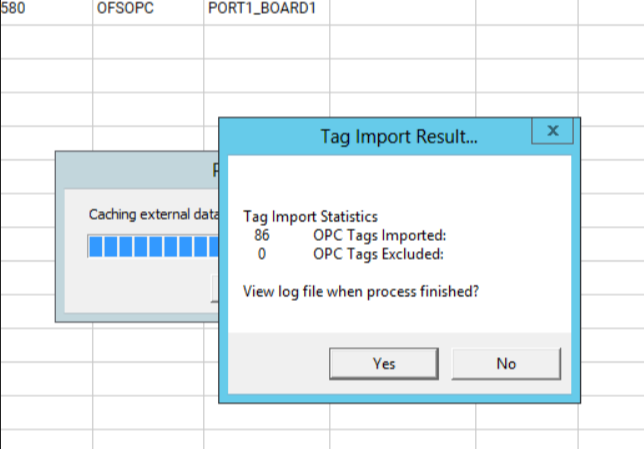Click the caching progress bar

click(x=152, y=246)
